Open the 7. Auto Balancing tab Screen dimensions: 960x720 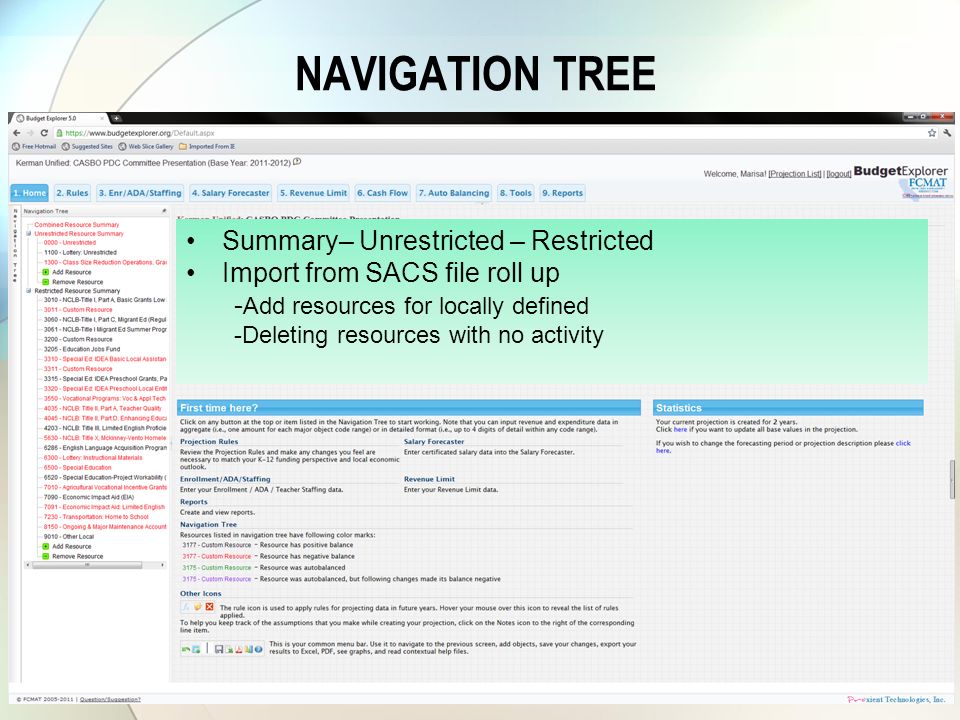454,193
